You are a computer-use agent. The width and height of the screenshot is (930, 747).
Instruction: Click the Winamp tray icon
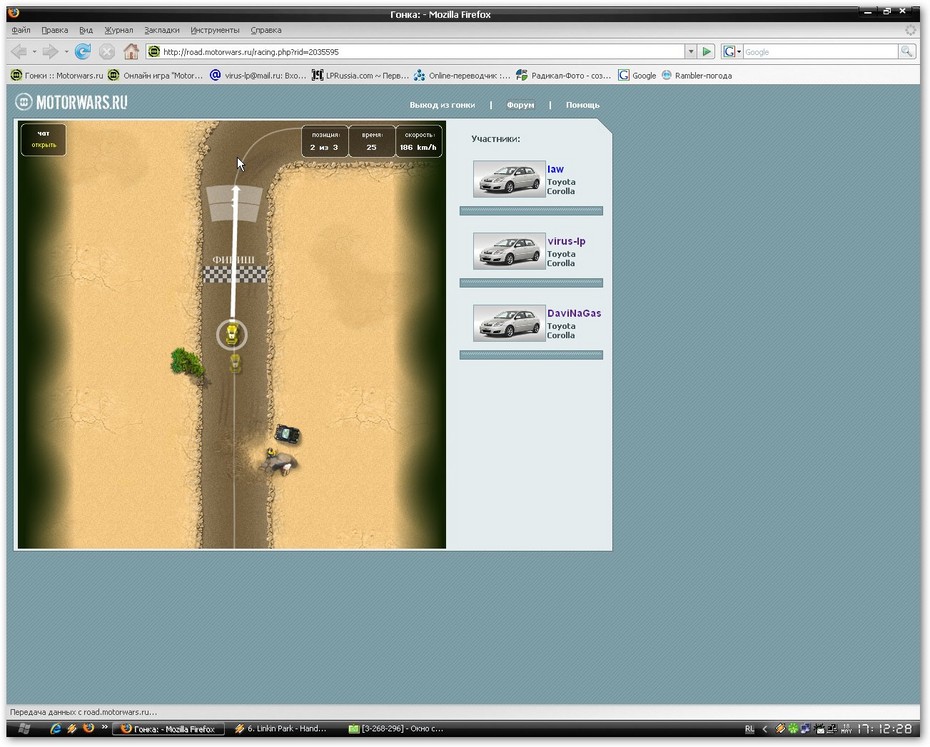tap(780, 729)
